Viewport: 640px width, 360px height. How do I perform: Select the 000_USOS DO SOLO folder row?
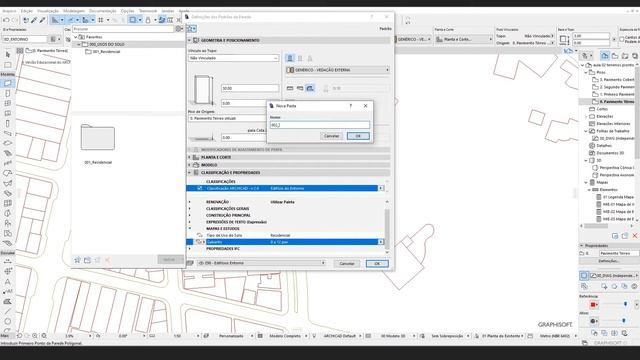click(x=128, y=44)
